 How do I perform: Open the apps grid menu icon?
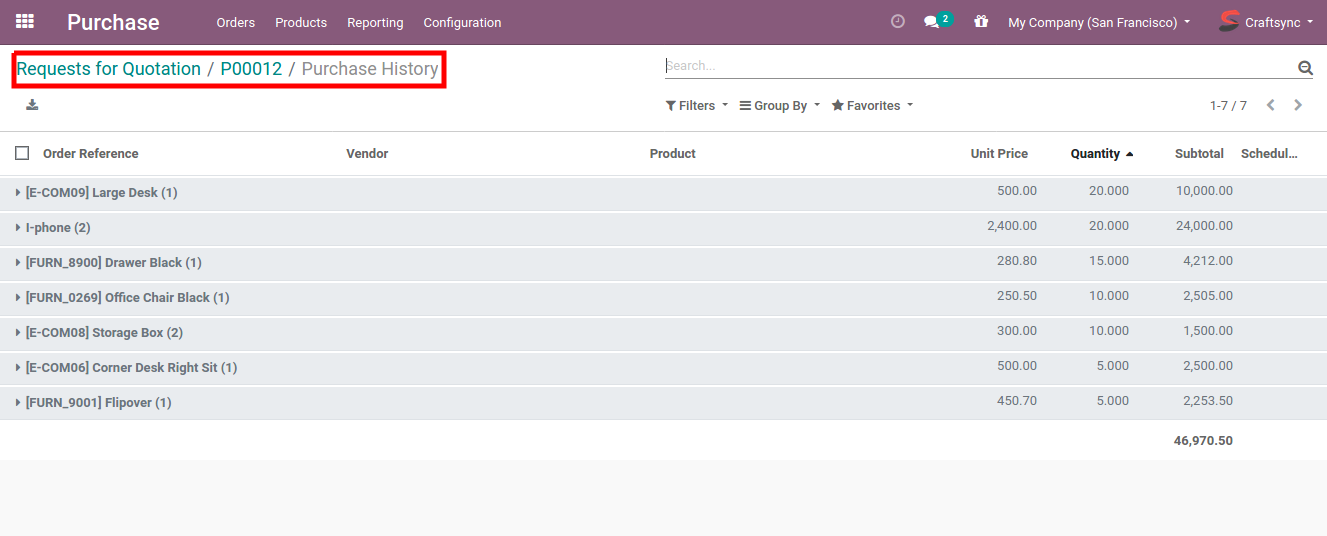[x=25, y=21]
